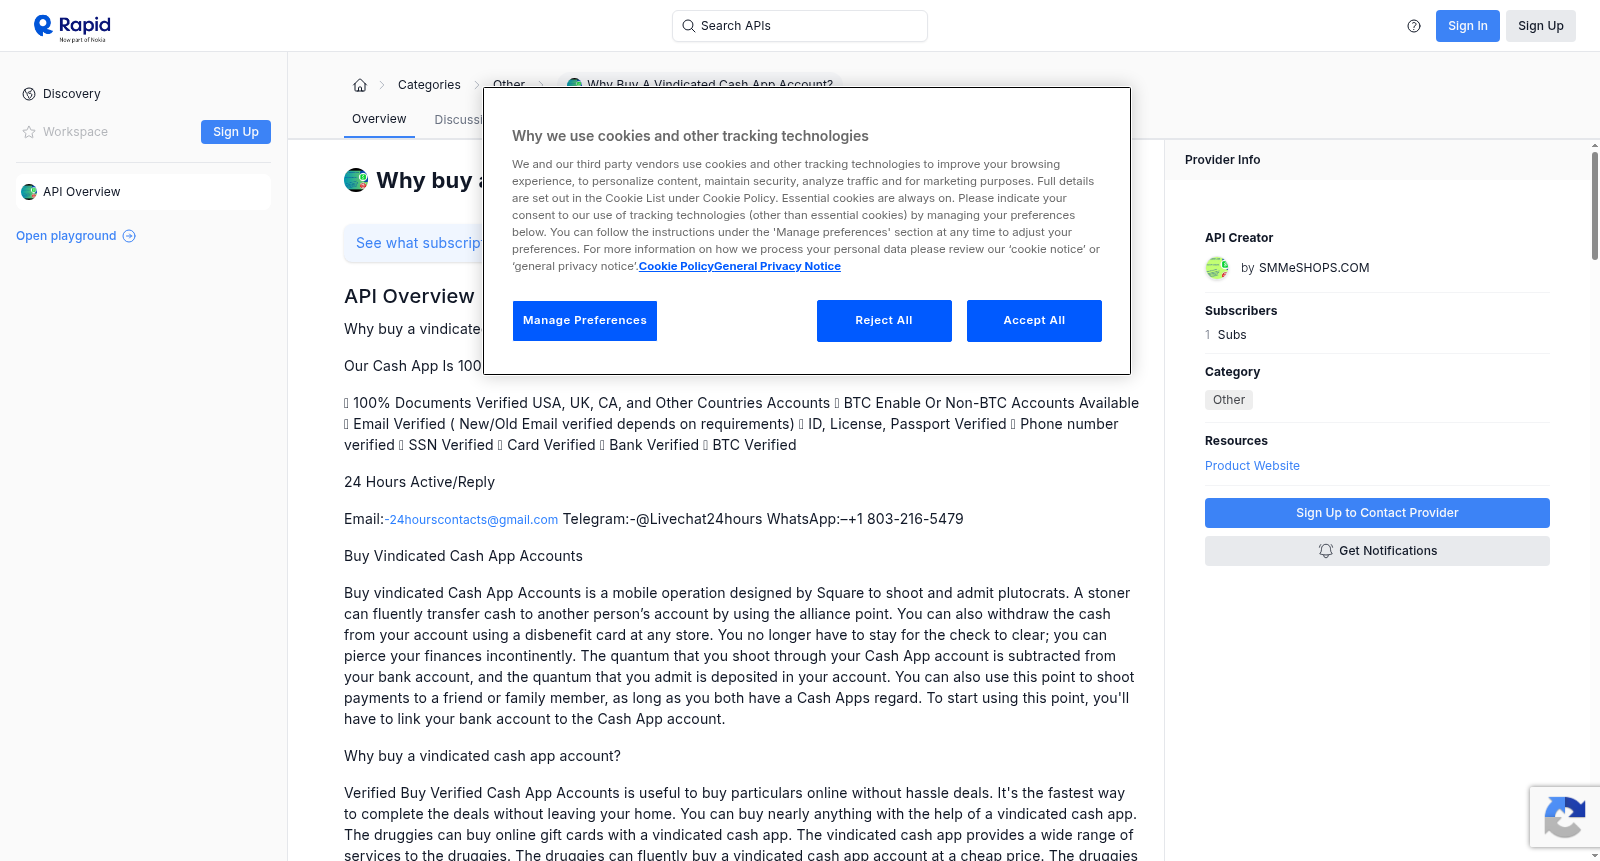Open the General Privacy Notice link
Screen dimensions: 1600x861
pos(778,267)
